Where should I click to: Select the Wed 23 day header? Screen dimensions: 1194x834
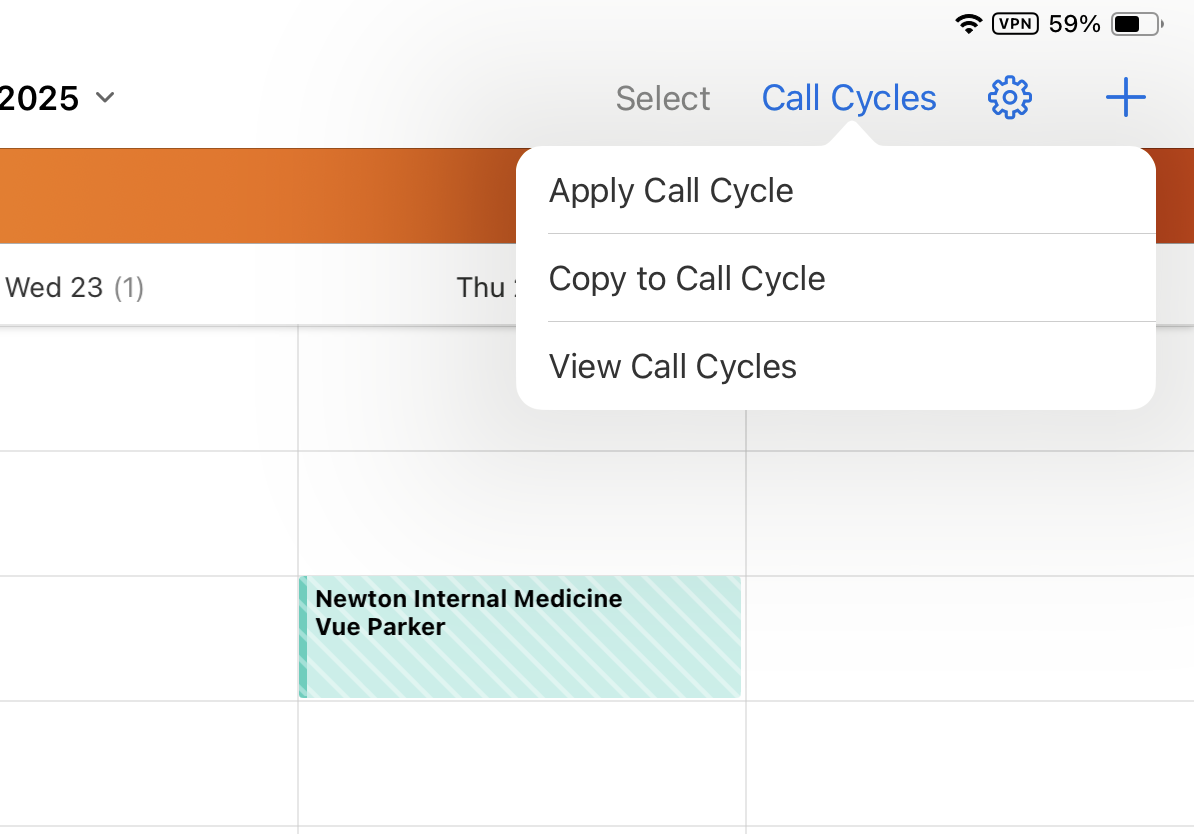tap(74, 288)
